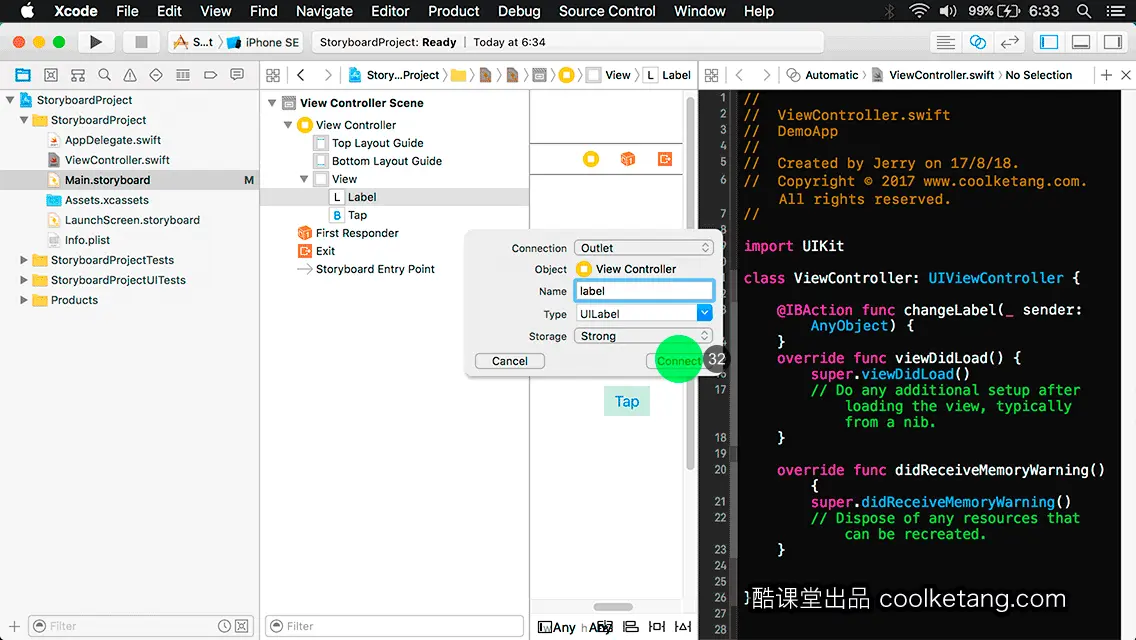Click the Tap button on the canvas

tap(627, 401)
